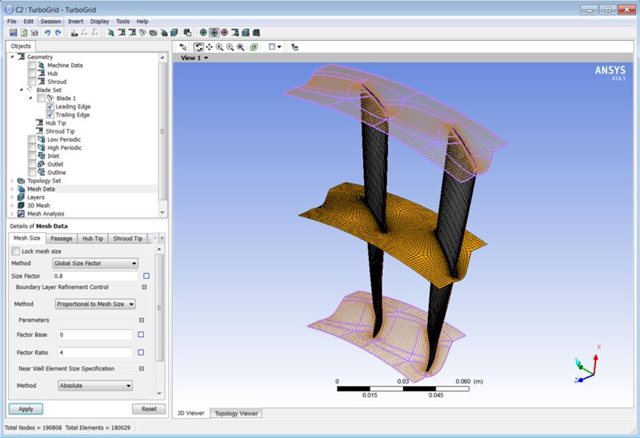Switch to the Passage tab

pos(61,238)
